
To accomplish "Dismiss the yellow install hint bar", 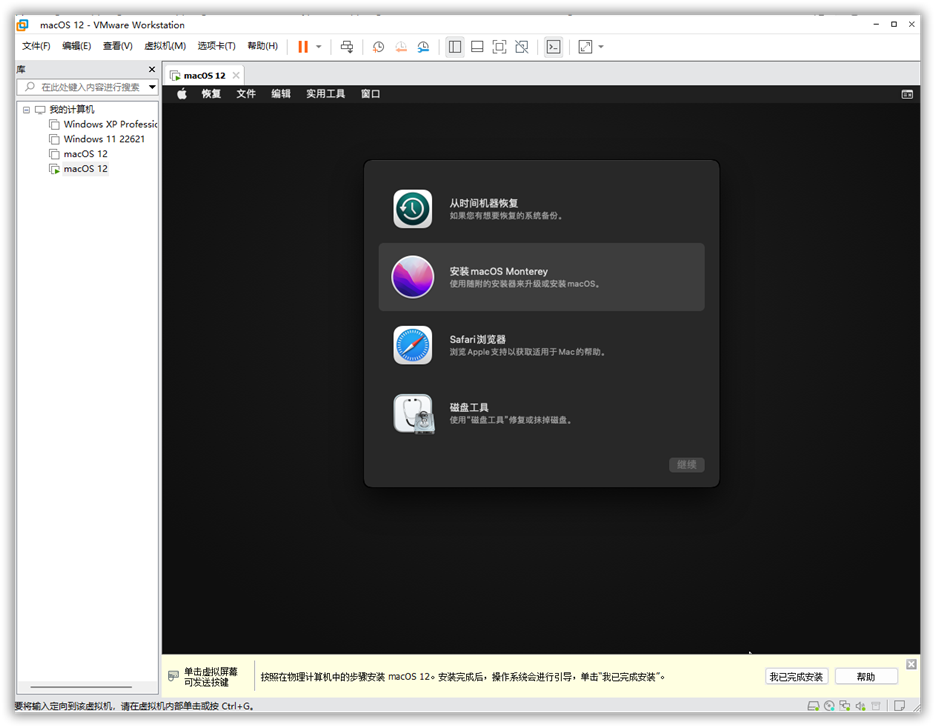I will [x=911, y=664].
